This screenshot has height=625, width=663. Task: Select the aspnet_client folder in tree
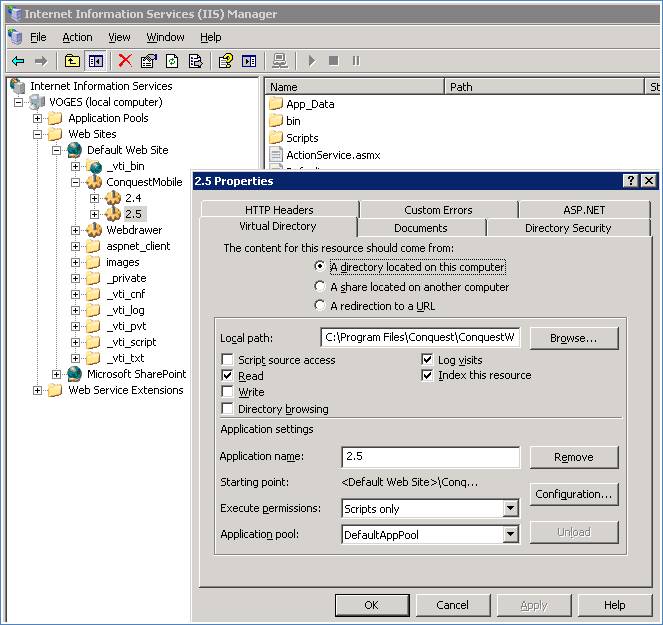[138, 246]
